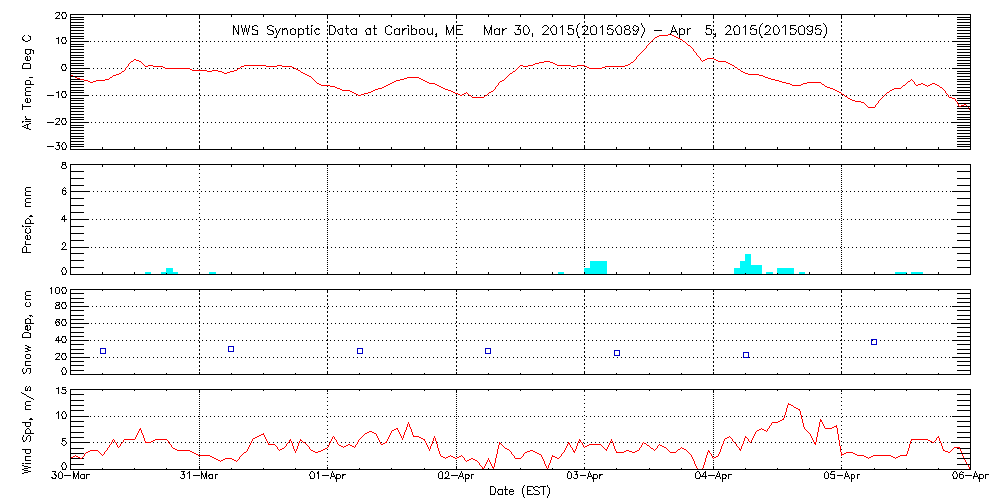The width and height of the screenshot is (1000, 500).
Task: Click the "Air Temp, Deg C" axis label
Action: point(27,82)
